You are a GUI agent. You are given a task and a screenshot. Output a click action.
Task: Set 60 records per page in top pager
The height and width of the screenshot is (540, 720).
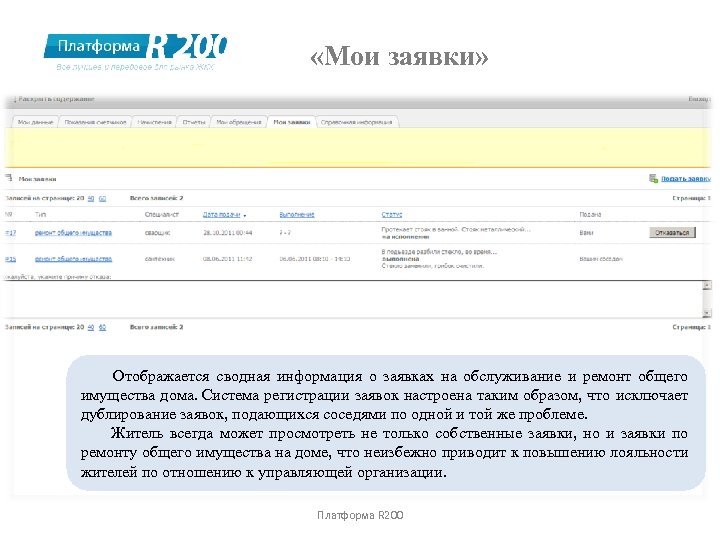click(102, 198)
